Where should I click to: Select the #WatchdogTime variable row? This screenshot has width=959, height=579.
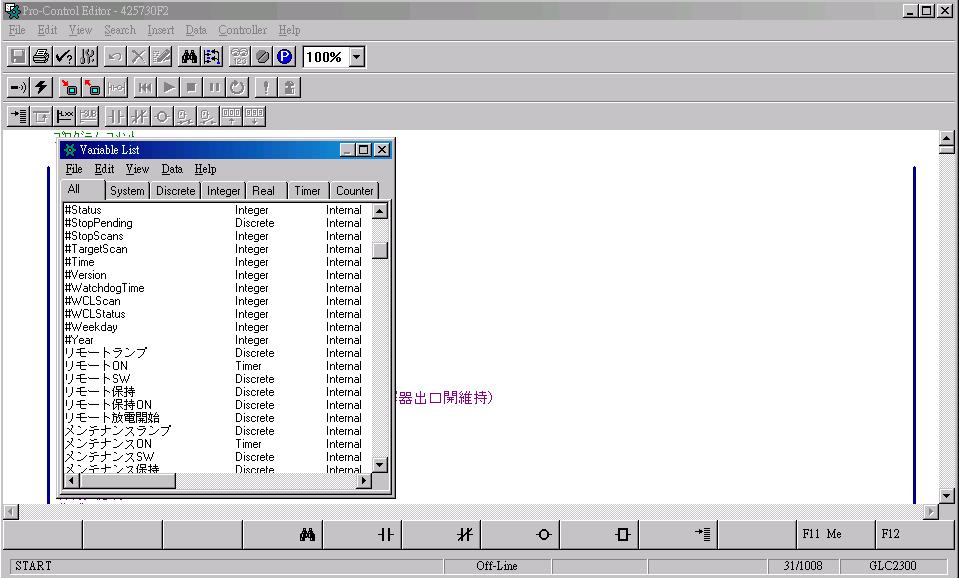click(x=104, y=288)
